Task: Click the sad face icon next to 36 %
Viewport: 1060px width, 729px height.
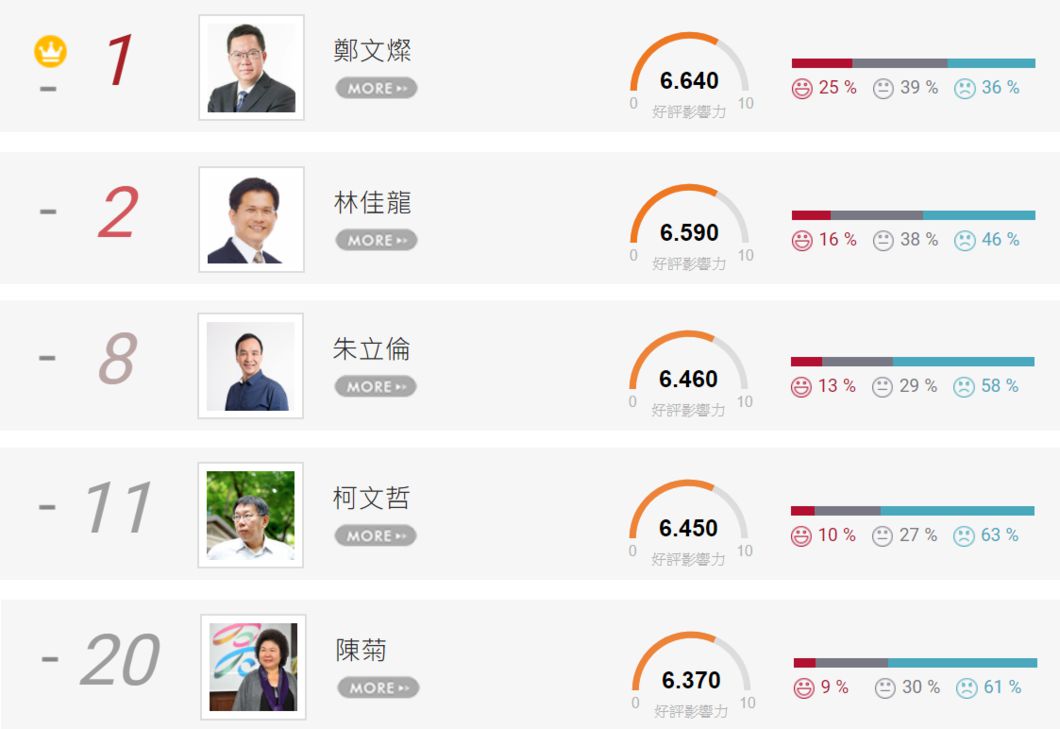Action: coord(965,88)
